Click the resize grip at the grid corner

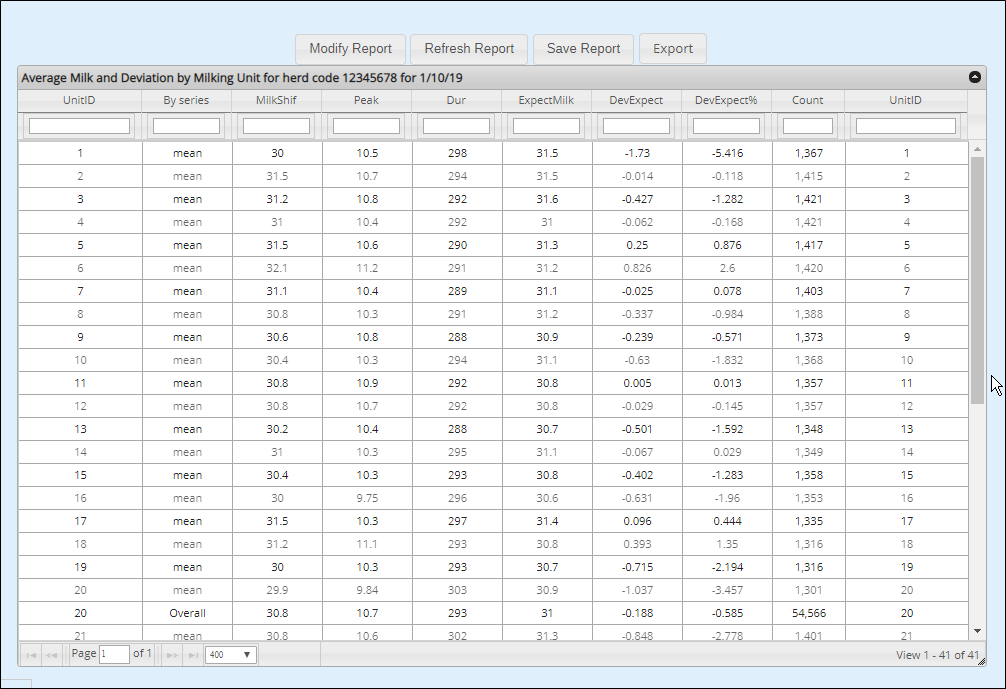(981, 661)
